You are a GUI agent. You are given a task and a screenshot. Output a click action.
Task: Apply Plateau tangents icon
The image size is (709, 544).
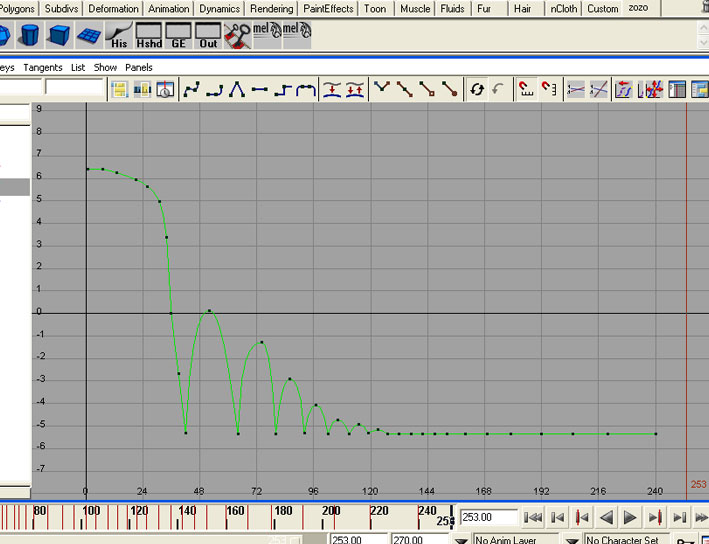[x=306, y=90]
